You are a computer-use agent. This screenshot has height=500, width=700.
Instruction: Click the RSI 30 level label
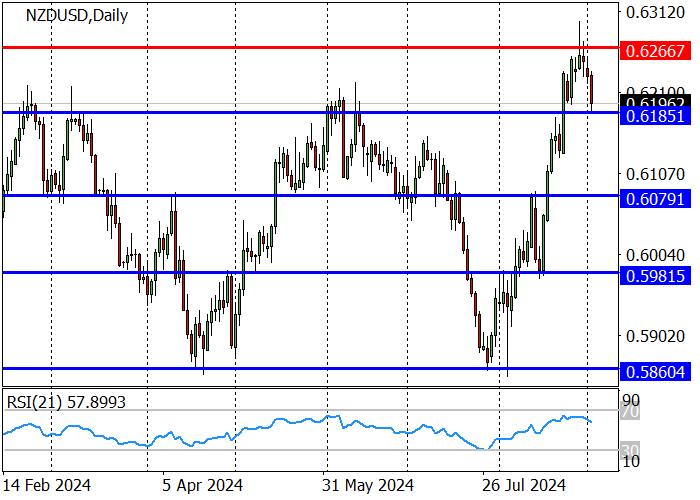631,450
